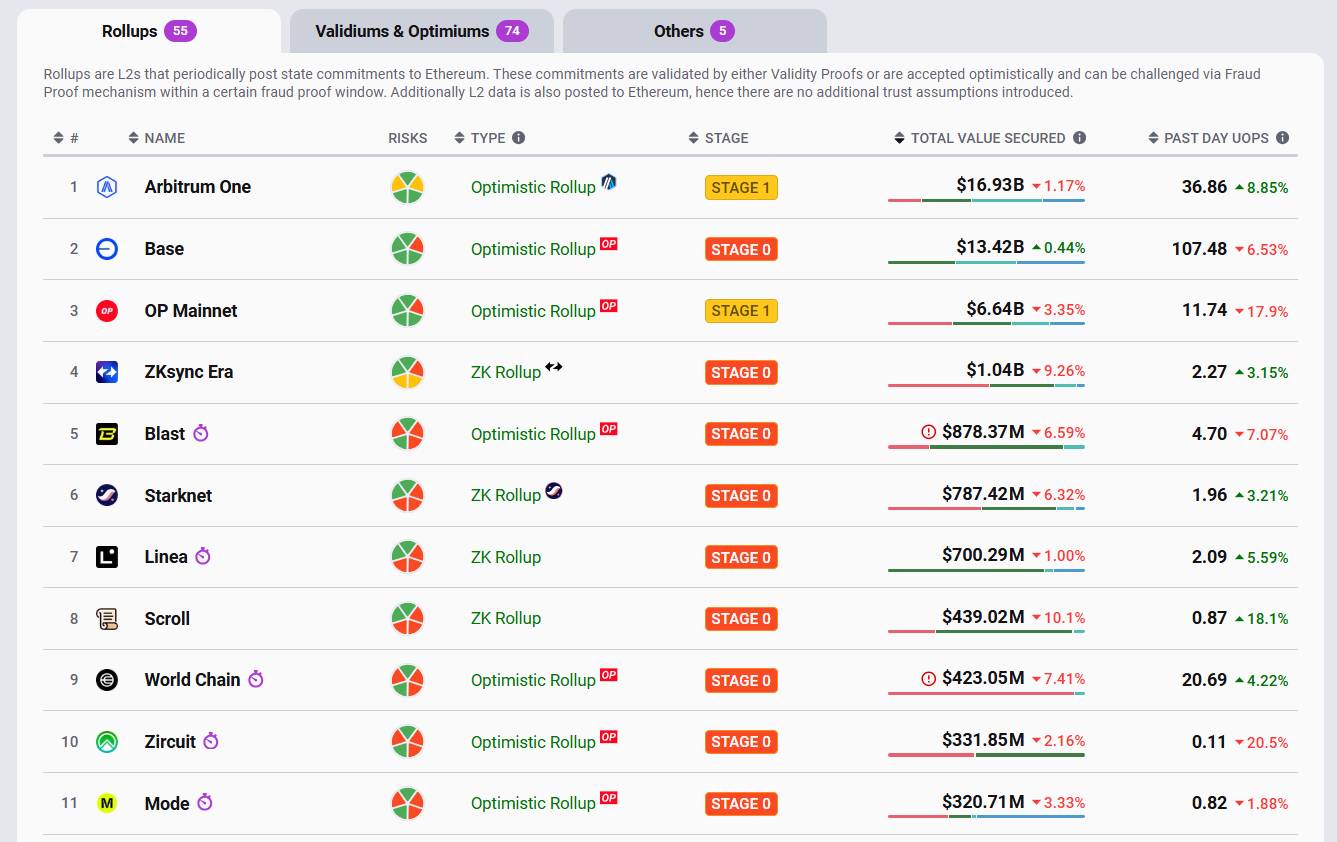Sort by the TYPE column header
Viewport: 1337px width, 842px height.
[x=480, y=138]
